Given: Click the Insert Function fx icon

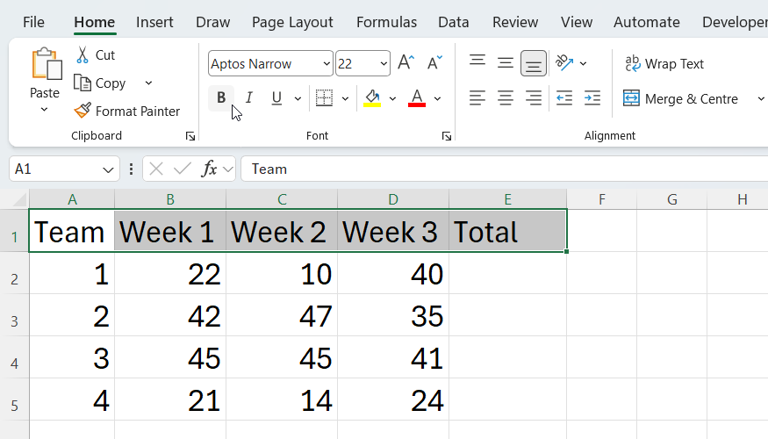Looking at the screenshot, I should [x=209, y=169].
